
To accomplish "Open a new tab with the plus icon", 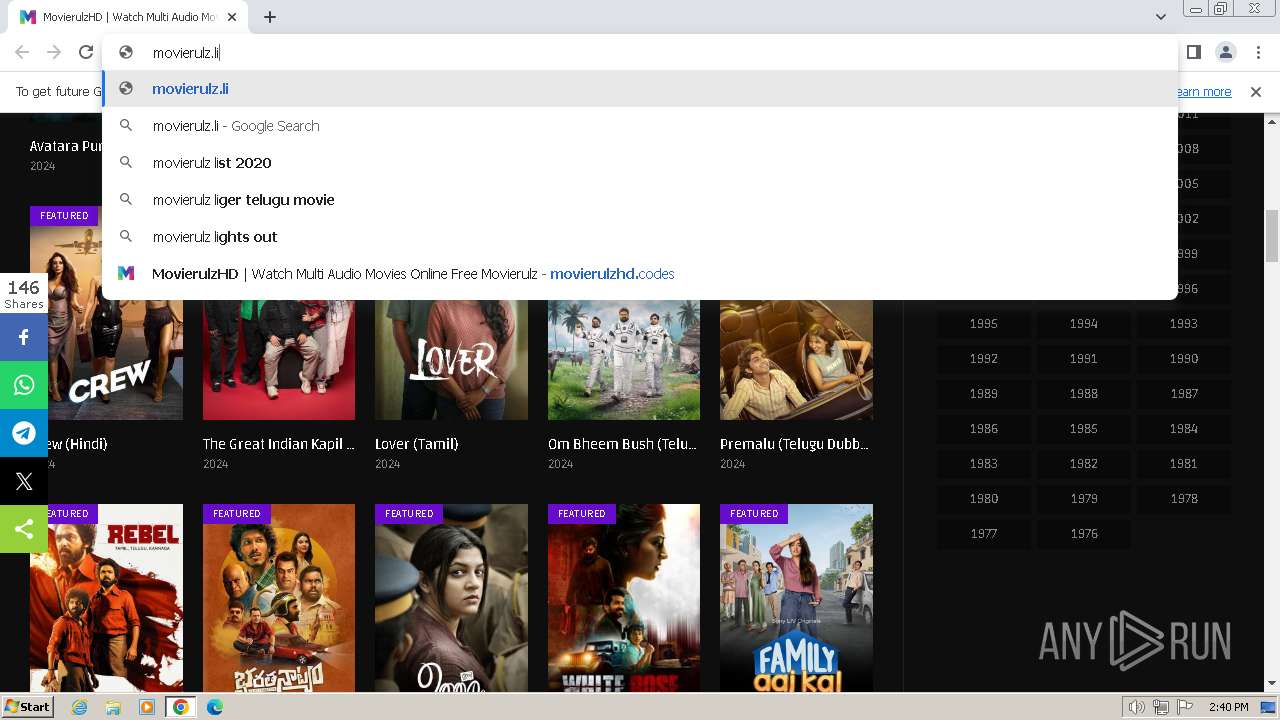I will [x=270, y=17].
